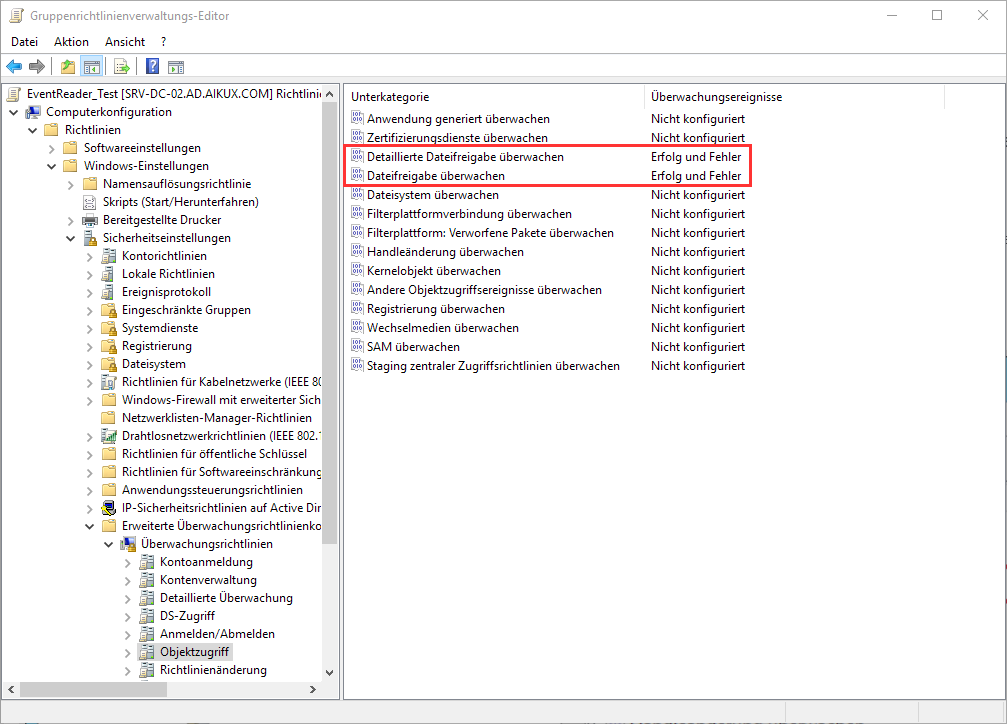Click the Richtlinien für Kabelnetzwerke icon
Viewport: 1007px width, 724px height.
point(109,382)
